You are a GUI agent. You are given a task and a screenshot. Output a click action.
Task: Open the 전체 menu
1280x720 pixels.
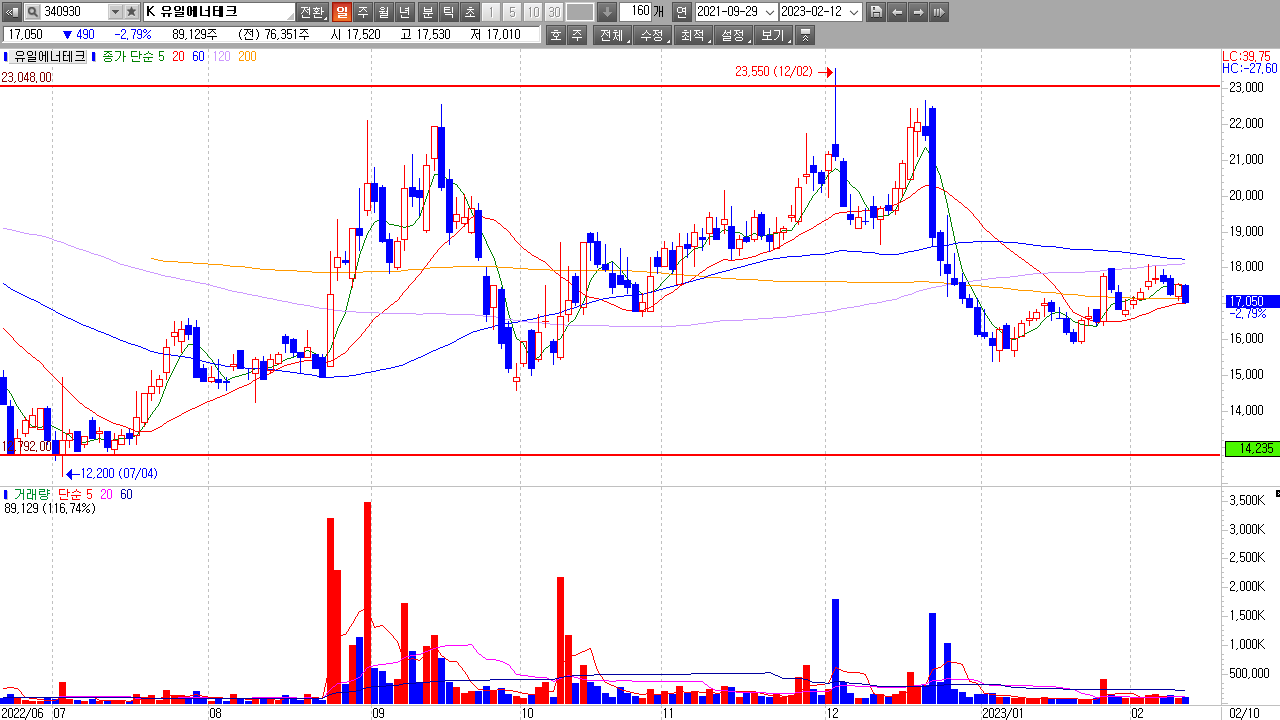pos(611,35)
